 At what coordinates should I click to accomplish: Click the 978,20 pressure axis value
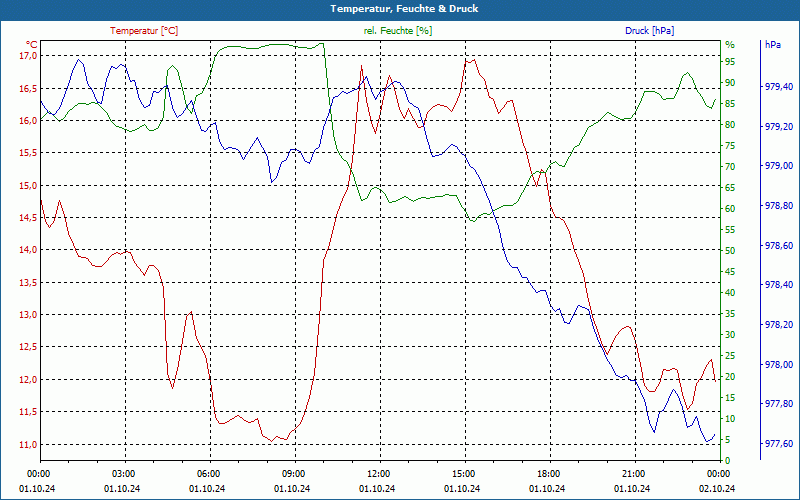pyautogui.click(x=779, y=324)
